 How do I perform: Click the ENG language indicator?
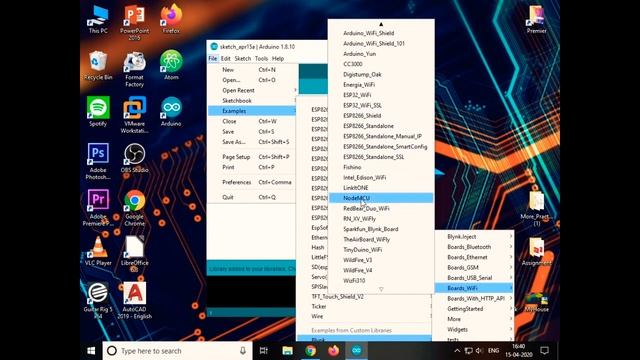[x=493, y=351]
